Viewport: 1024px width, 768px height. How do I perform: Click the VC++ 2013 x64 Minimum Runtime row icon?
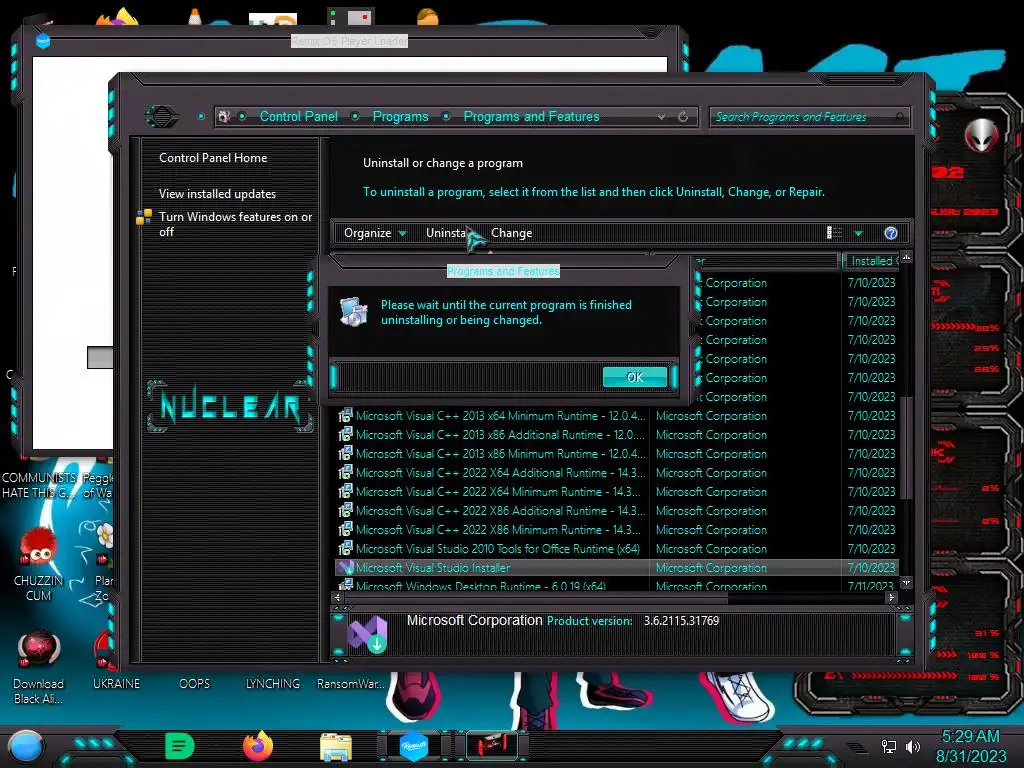(345, 415)
